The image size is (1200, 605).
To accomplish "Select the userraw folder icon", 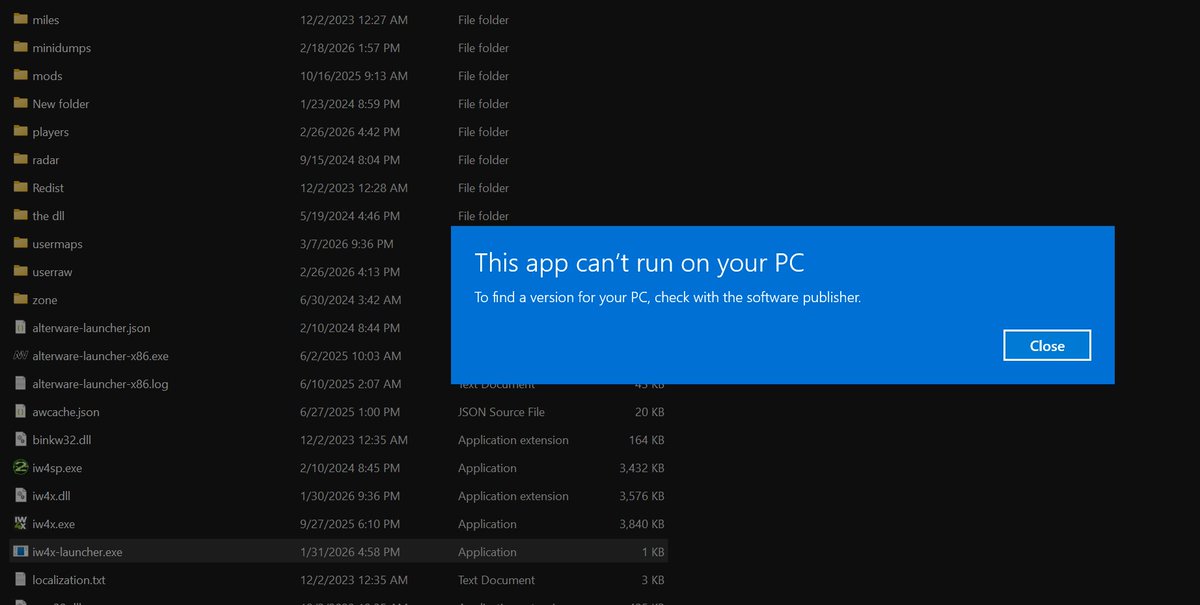I will (x=20, y=271).
